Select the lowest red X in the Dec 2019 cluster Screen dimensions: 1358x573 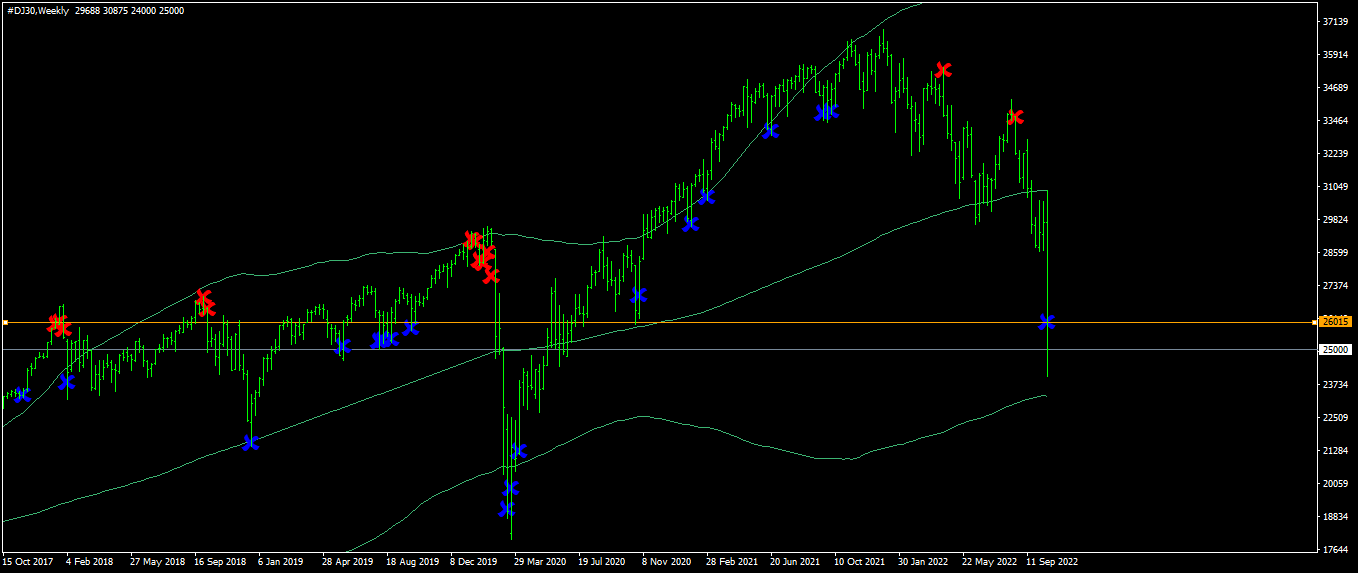coord(491,275)
